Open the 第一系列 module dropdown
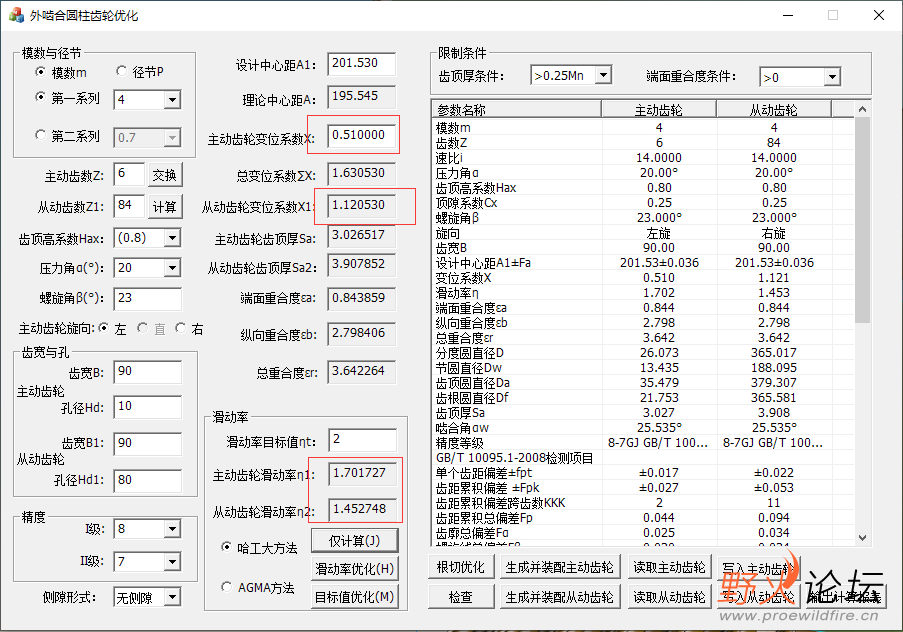This screenshot has height=632, width=903. 172,100
